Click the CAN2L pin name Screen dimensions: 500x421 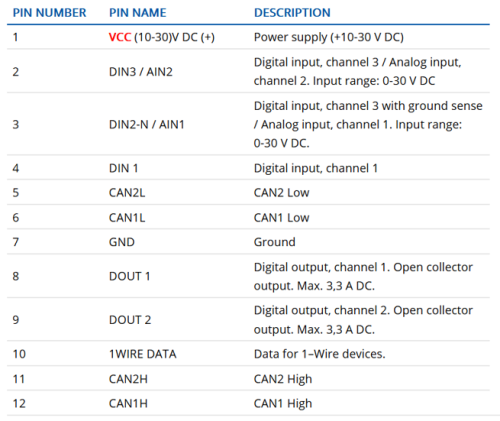(x=127, y=193)
